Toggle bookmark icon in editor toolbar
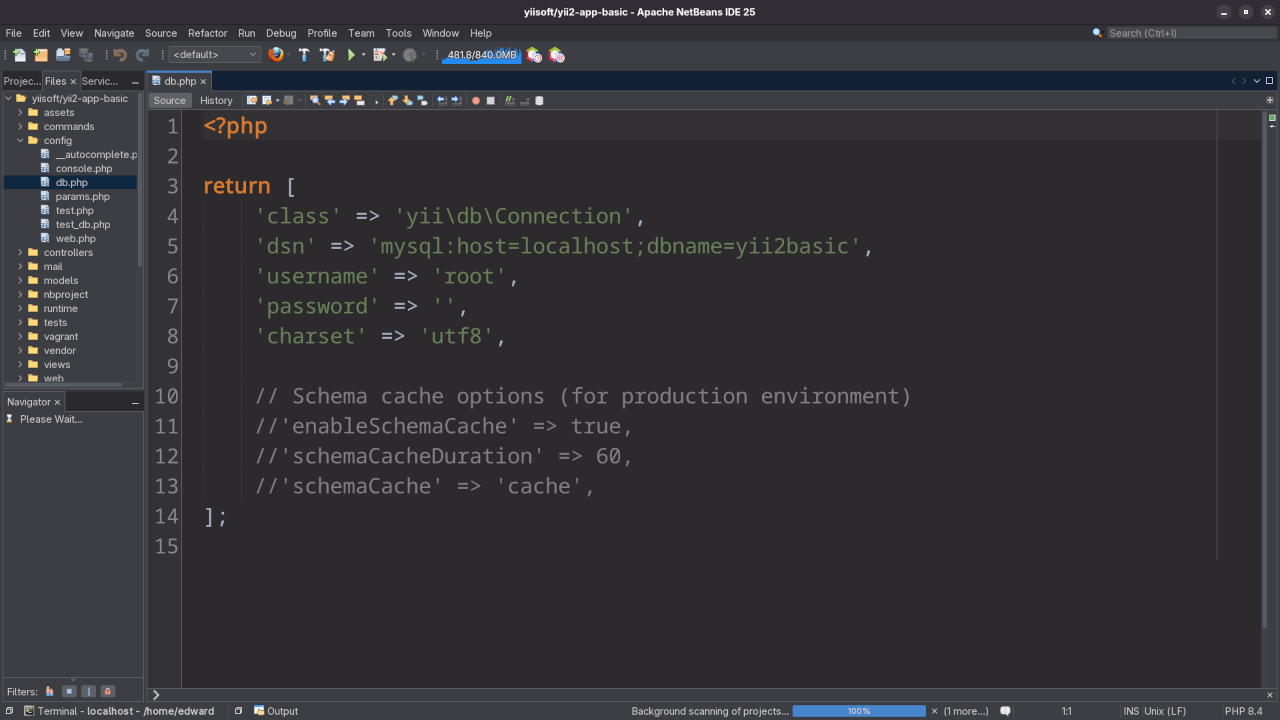Image resolution: width=1280 pixels, height=720 pixels. coord(422,100)
